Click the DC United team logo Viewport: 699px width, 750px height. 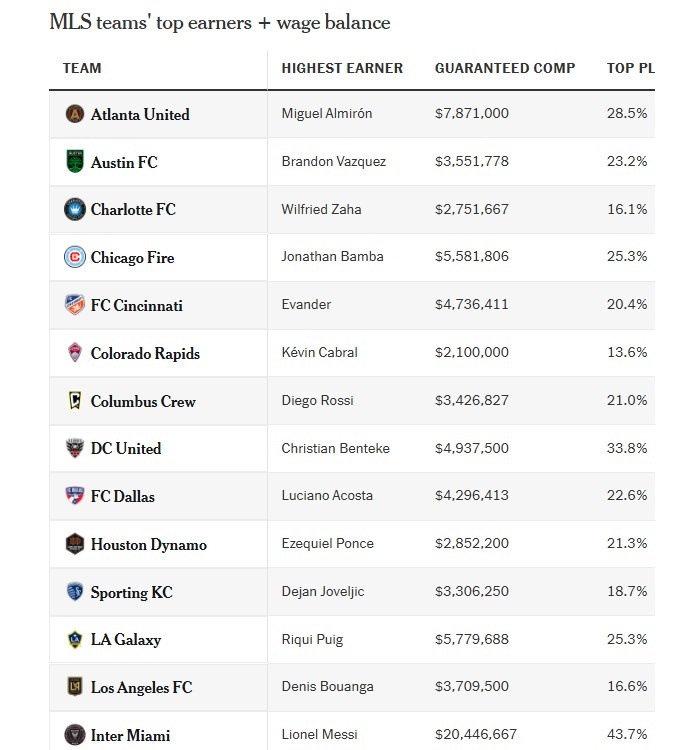(x=75, y=448)
